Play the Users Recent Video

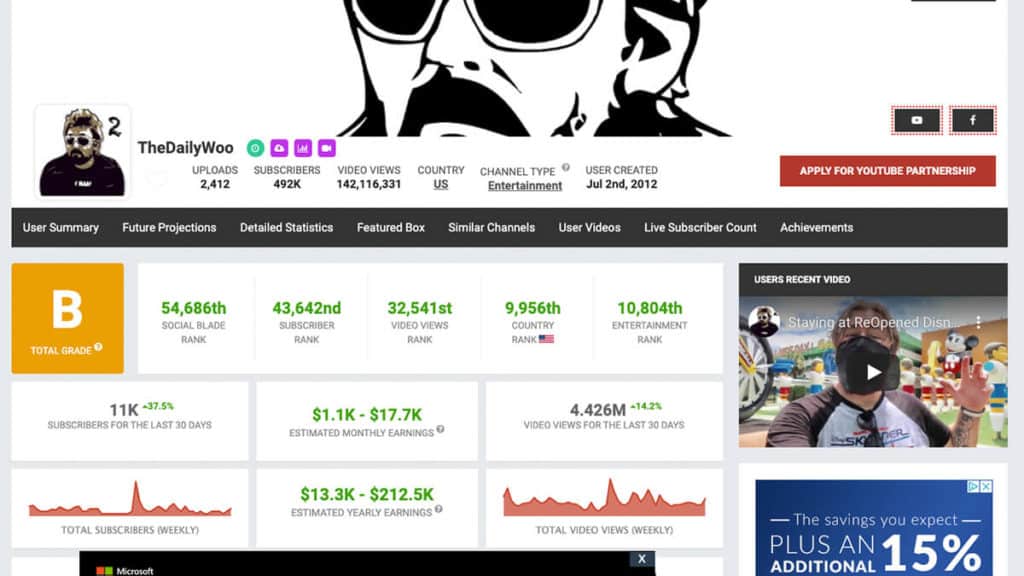(x=873, y=372)
